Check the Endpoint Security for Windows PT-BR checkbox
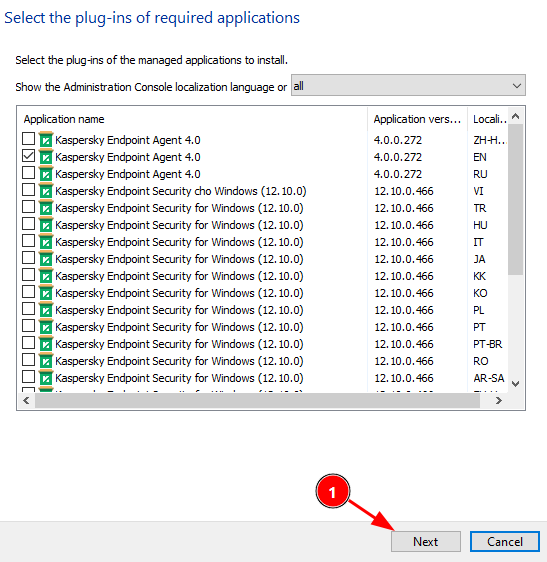Screen dimensions: 547x562 coord(28,343)
